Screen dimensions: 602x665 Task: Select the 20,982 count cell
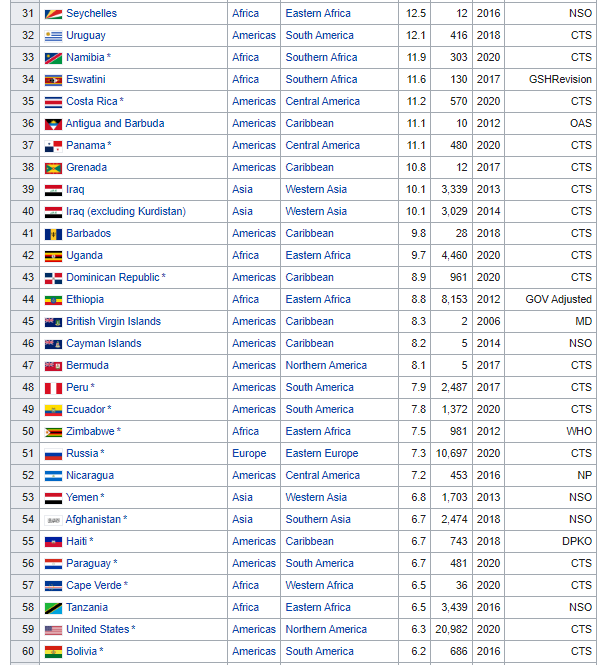tap(451, 629)
